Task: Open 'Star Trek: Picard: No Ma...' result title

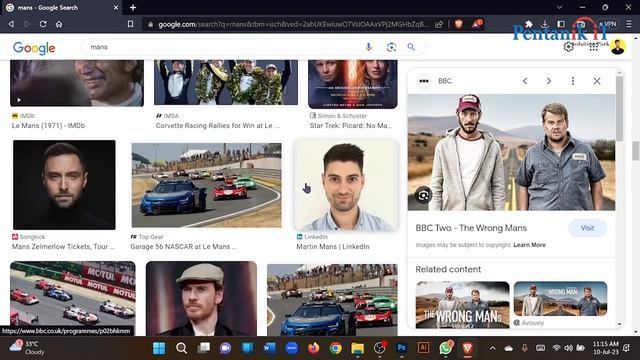Action: (351, 126)
